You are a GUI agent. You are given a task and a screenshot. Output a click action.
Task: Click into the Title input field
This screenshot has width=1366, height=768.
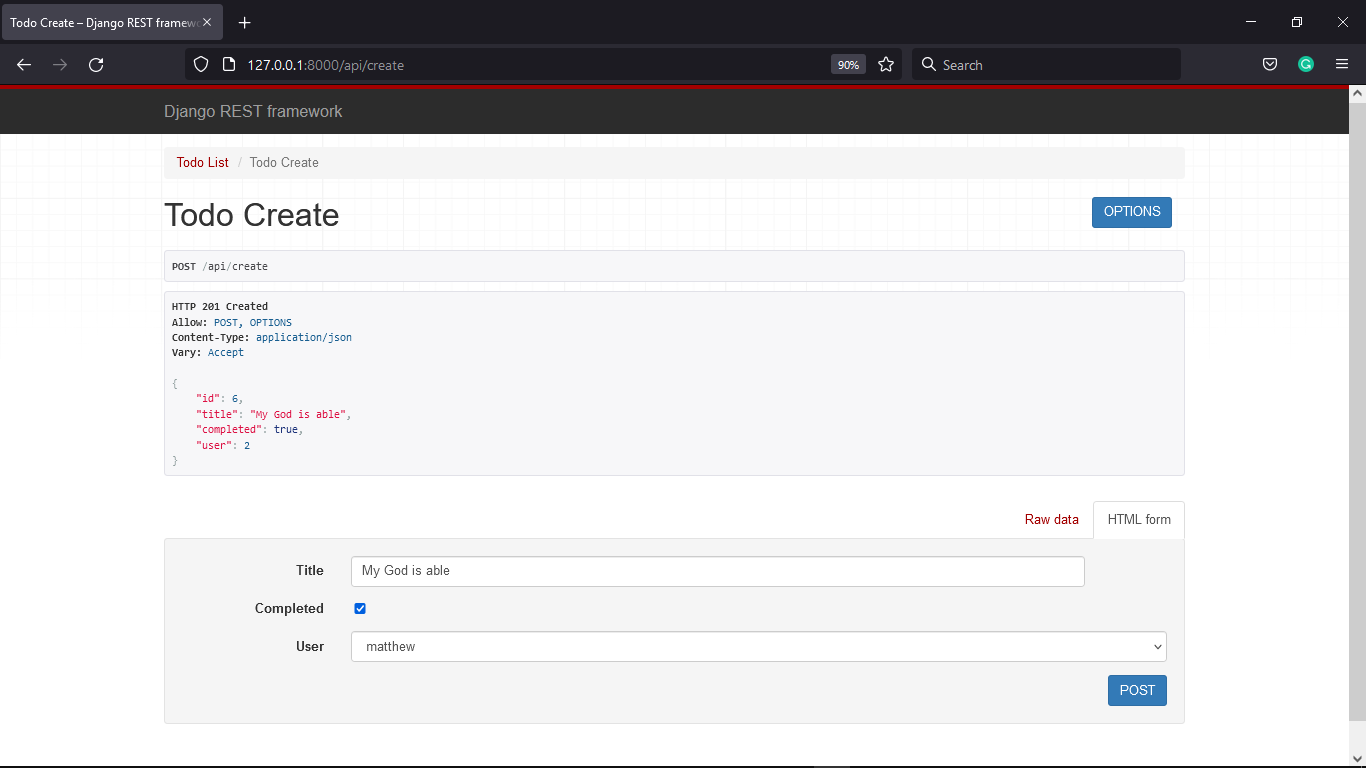pyautogui.click(x=718, y=571)
